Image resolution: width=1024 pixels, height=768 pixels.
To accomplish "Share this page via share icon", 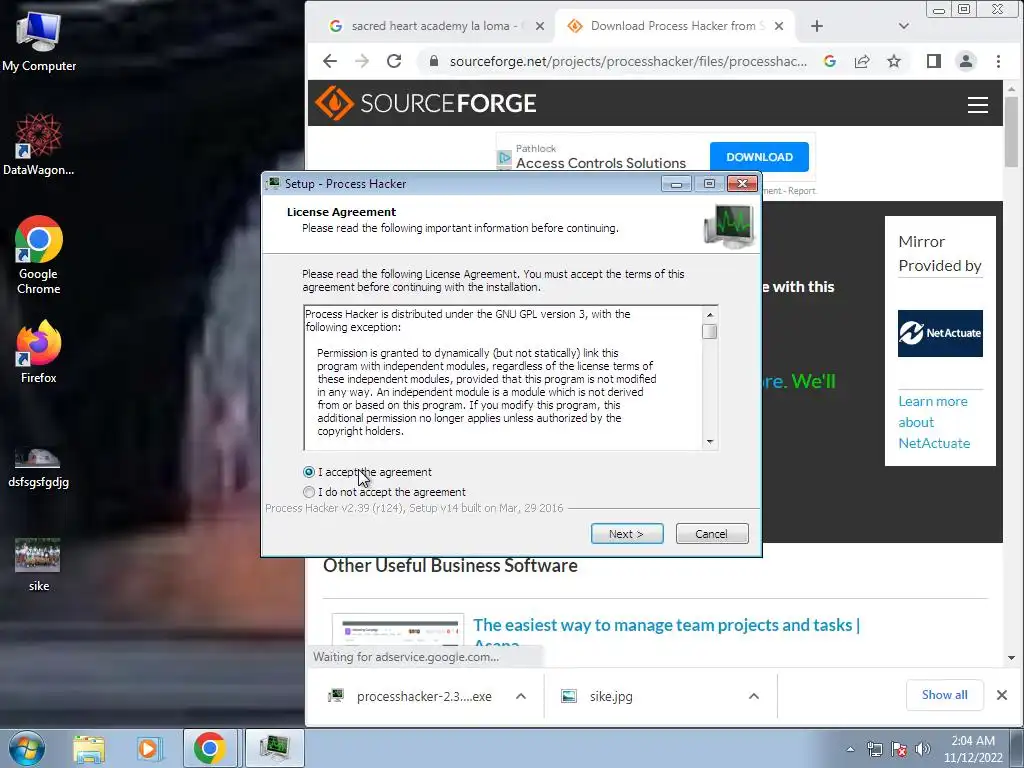I will pos(862,61).
